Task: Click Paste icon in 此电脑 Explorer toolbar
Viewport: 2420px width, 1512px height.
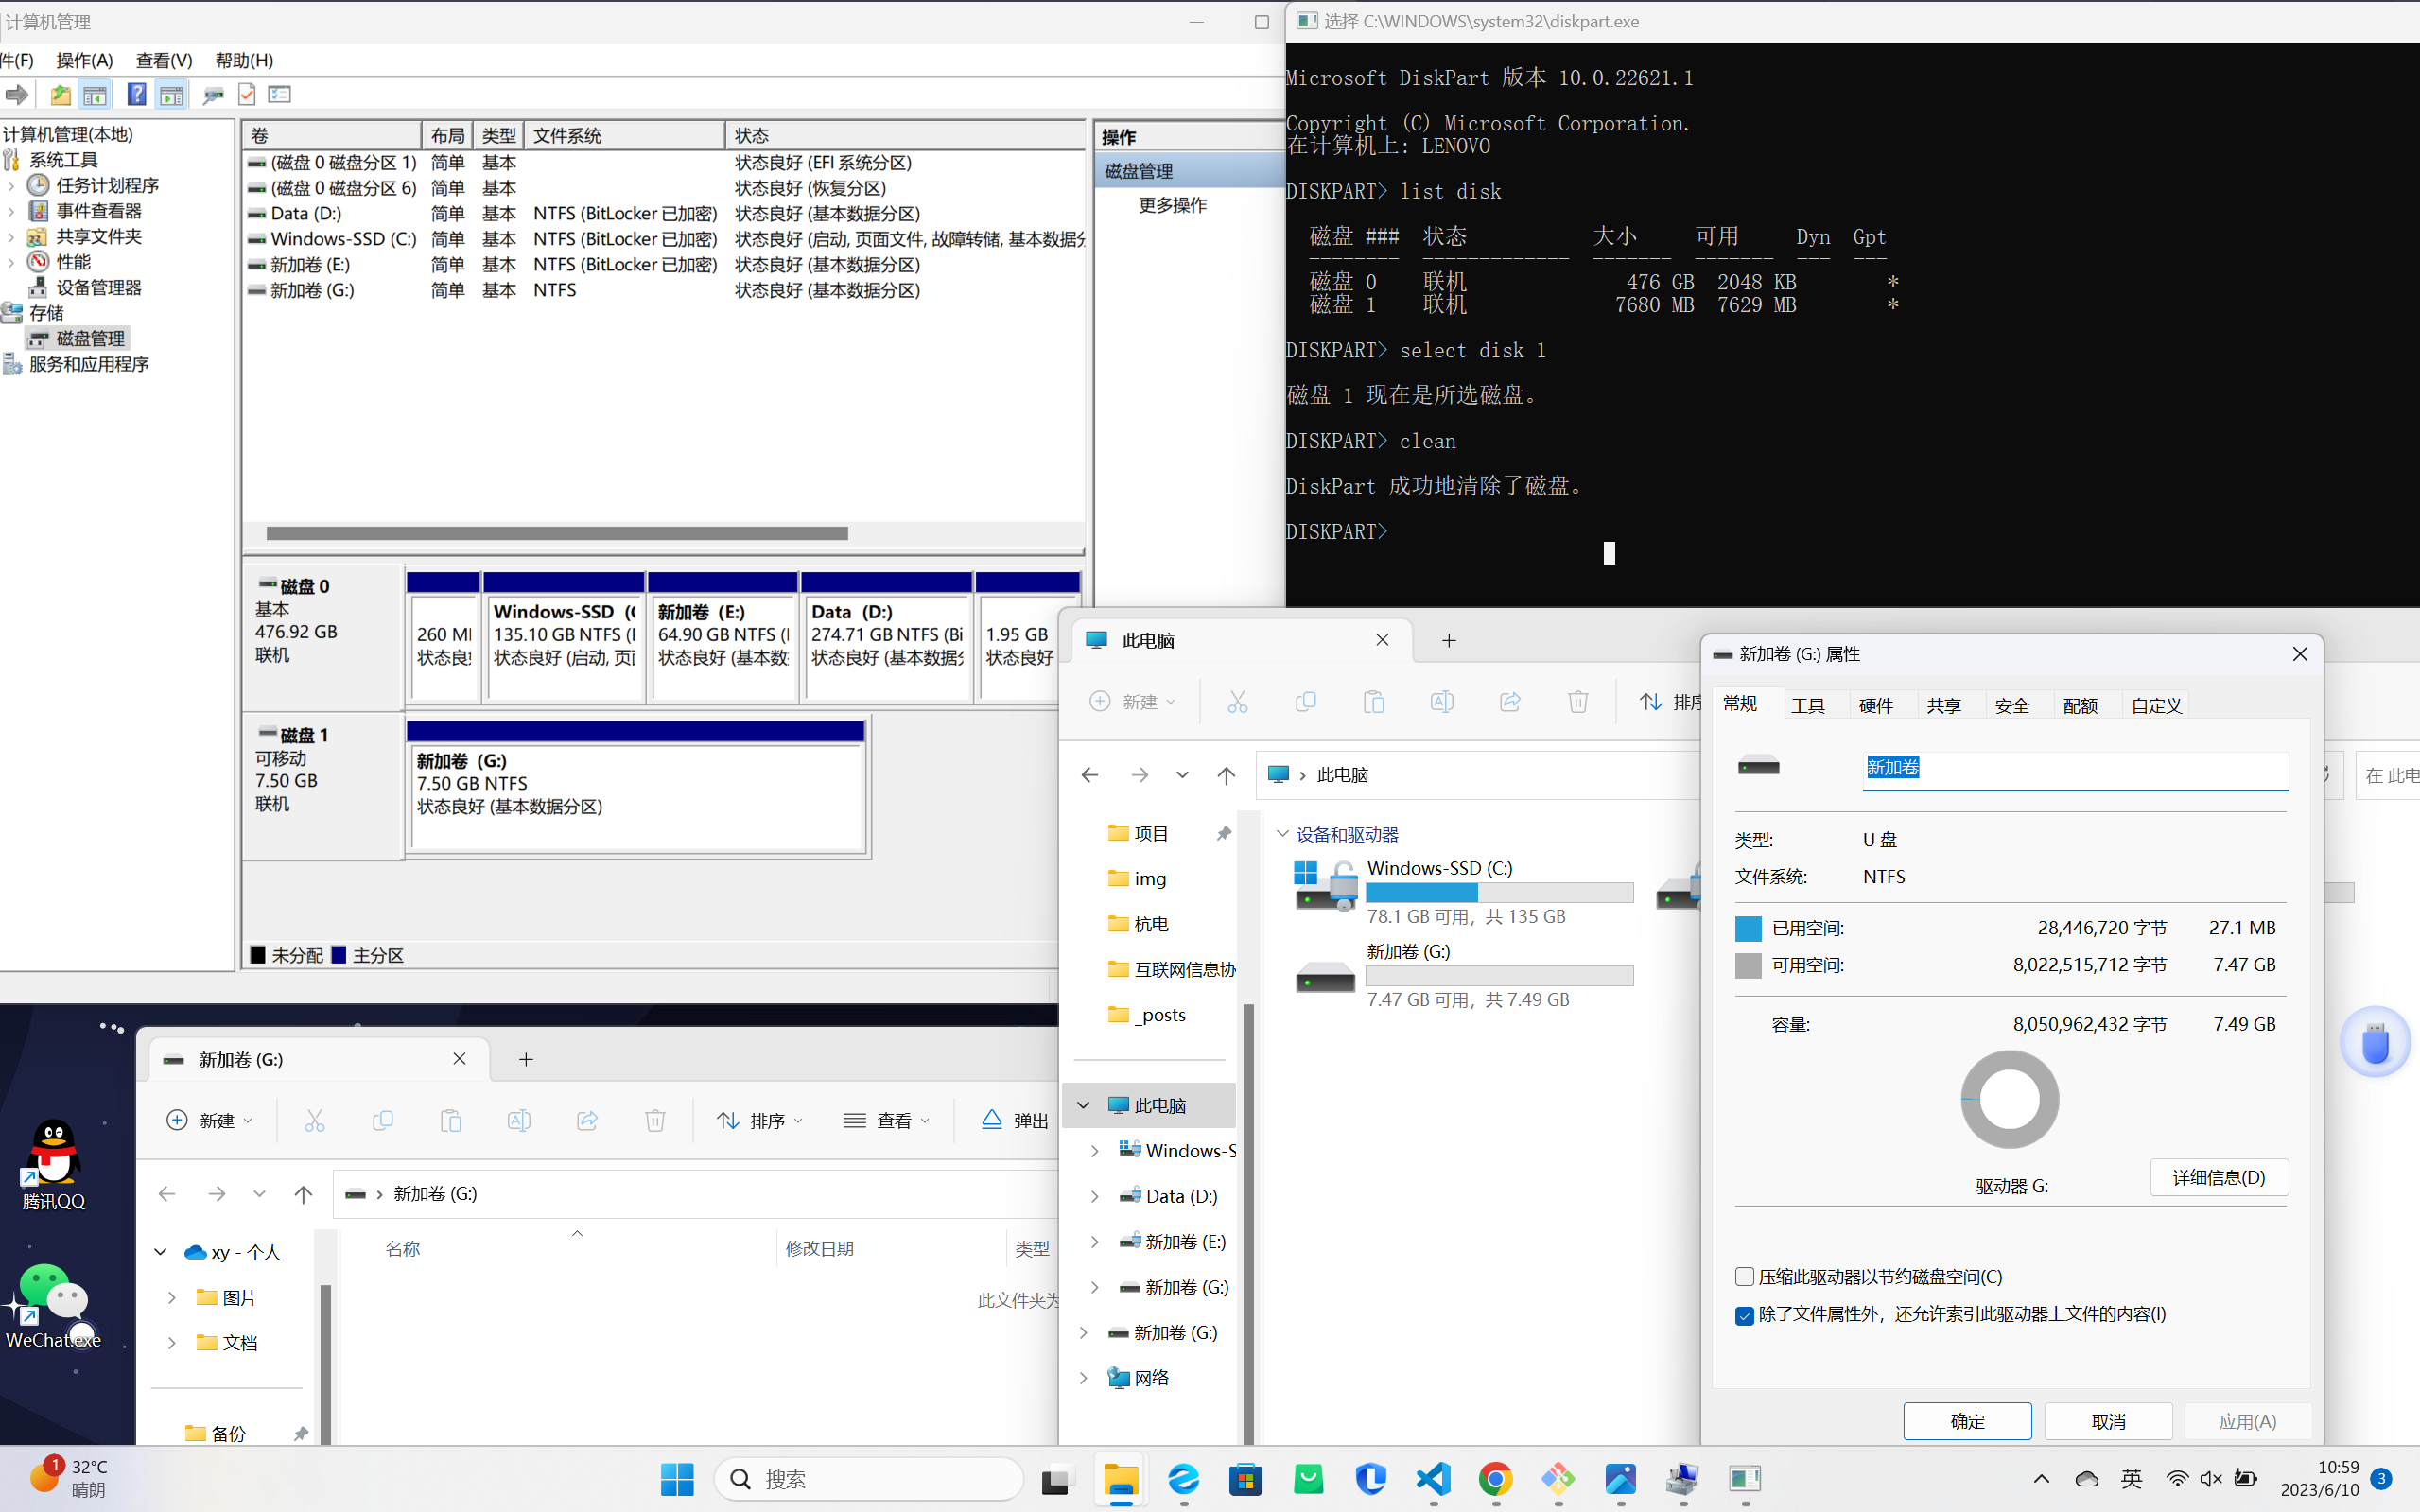Action: [1374, 702]
